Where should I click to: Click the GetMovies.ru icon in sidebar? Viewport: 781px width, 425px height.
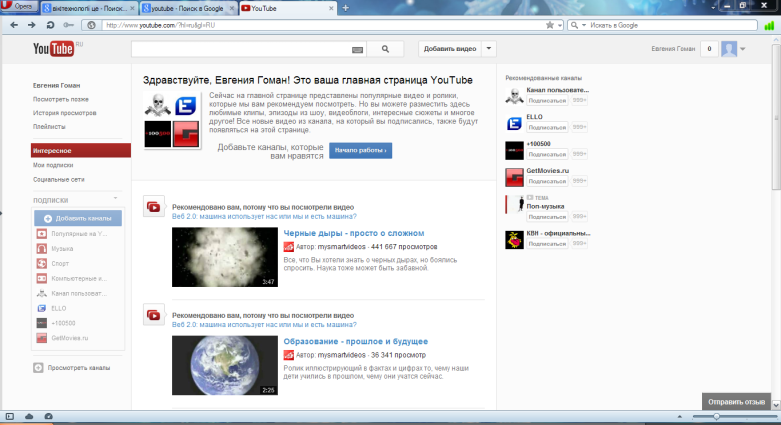[x=42, y=338]
